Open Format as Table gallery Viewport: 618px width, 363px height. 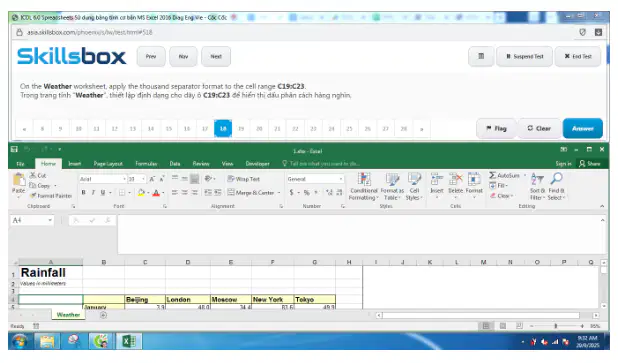pyautogui.click(x=392, y=186)
